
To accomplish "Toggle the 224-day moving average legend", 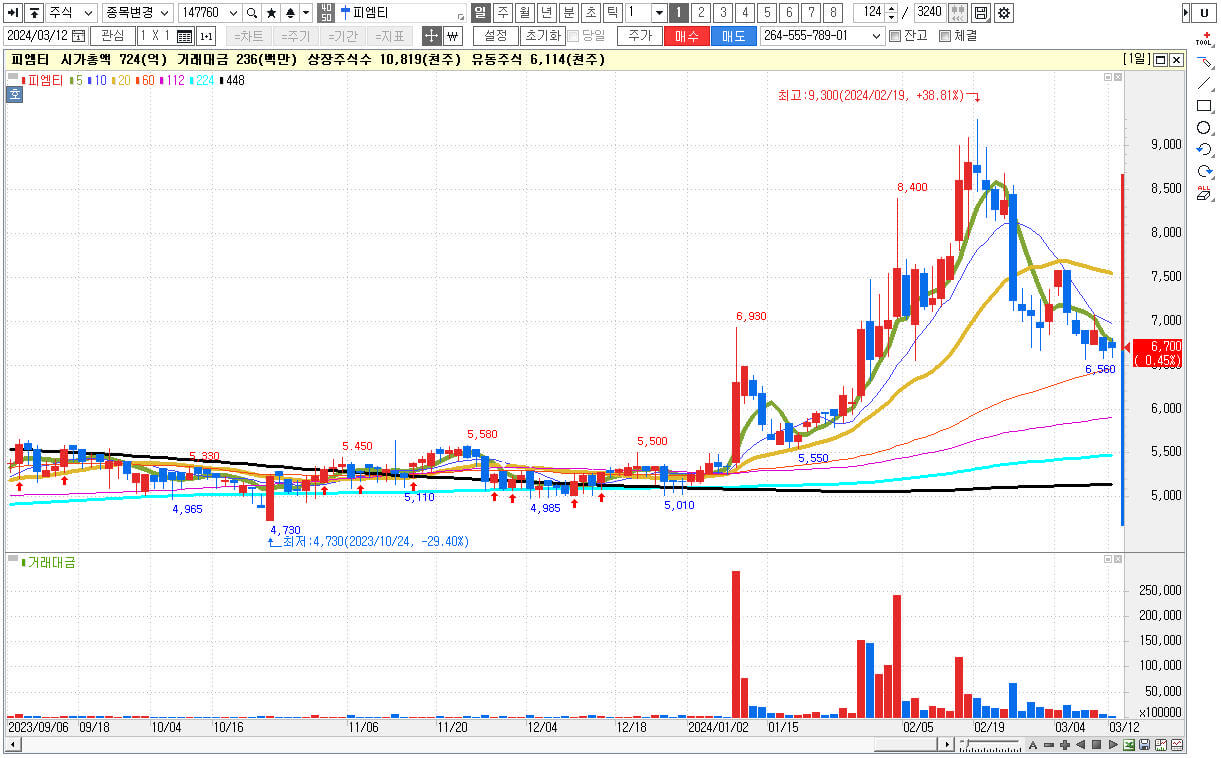I will click(202, 79).
